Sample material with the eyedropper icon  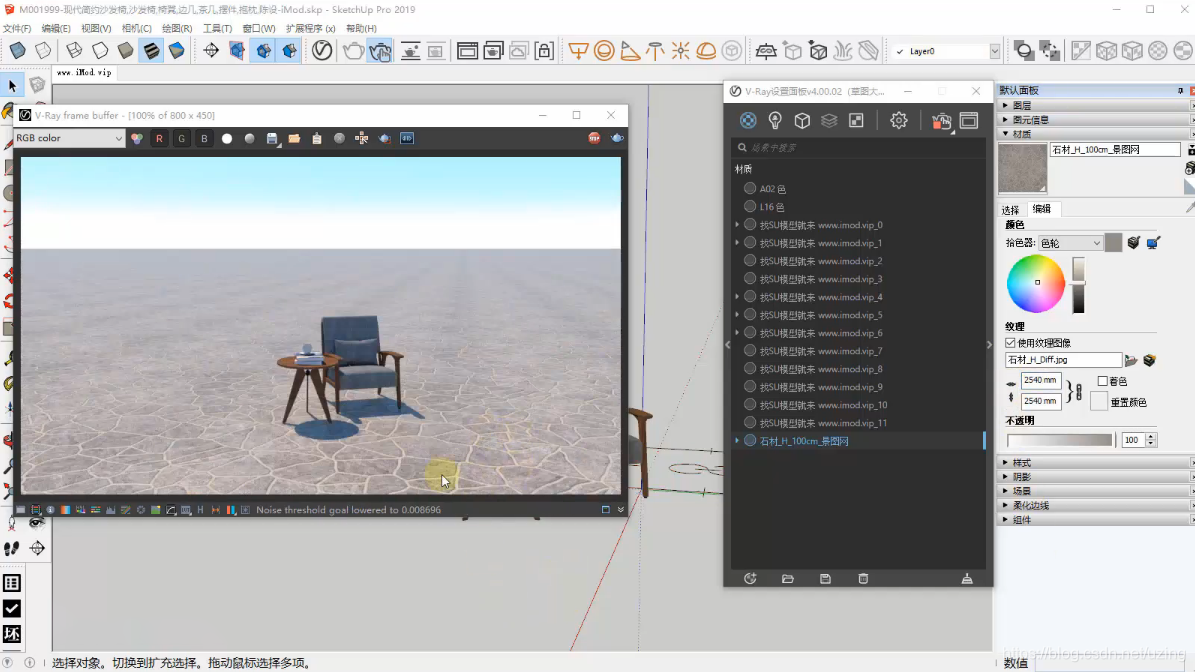coord(1190,207)
